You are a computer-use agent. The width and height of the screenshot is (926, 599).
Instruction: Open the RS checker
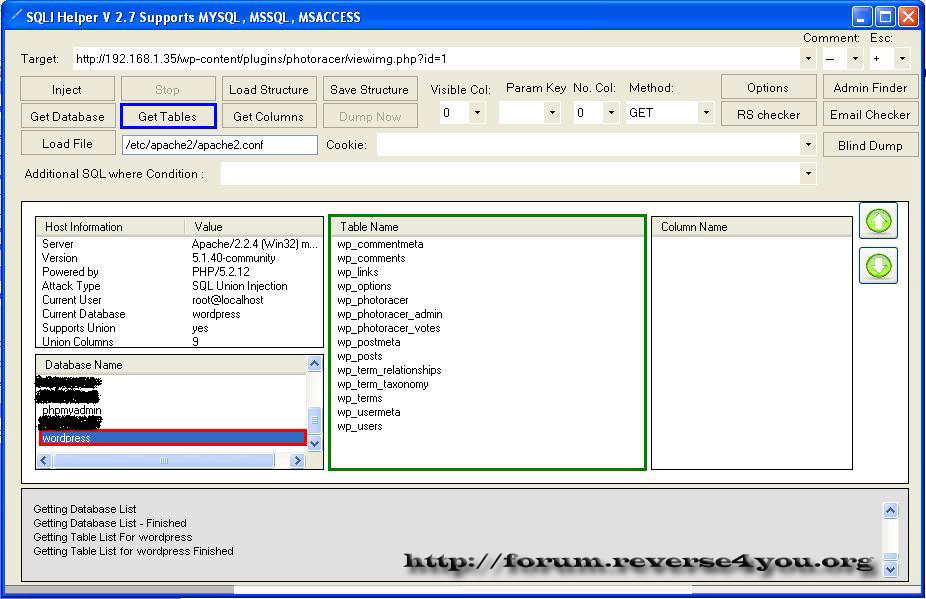tap(768, 115)
